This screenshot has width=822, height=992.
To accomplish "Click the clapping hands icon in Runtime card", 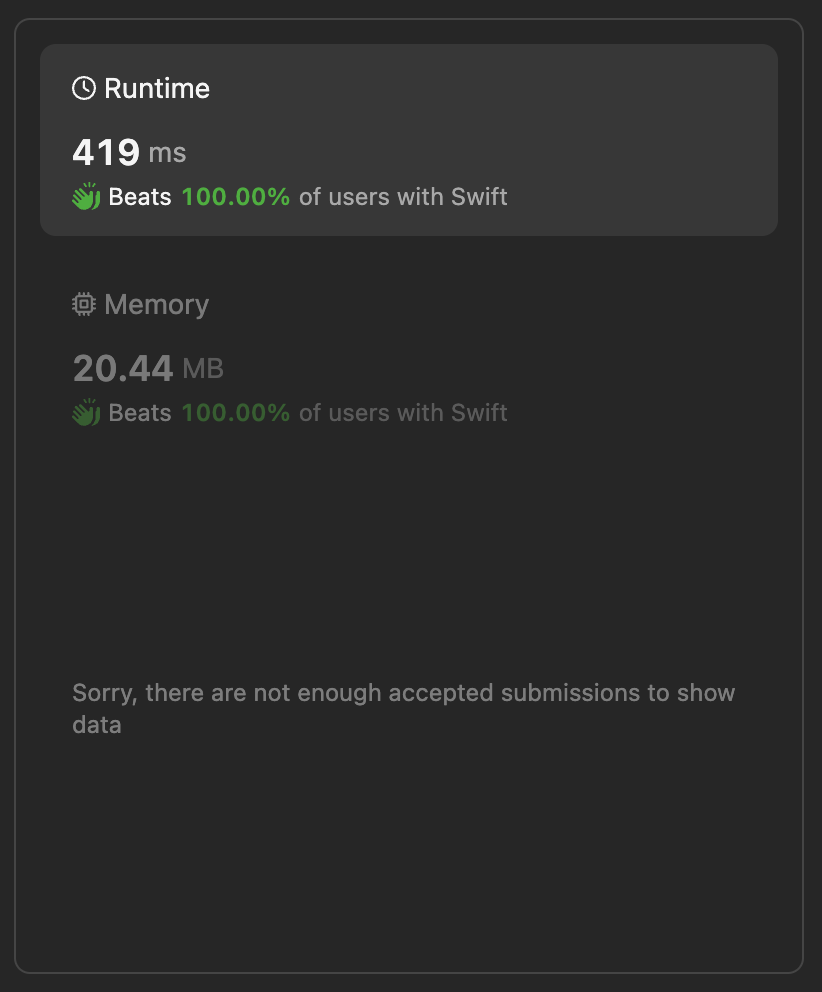I will coord(86,196).
